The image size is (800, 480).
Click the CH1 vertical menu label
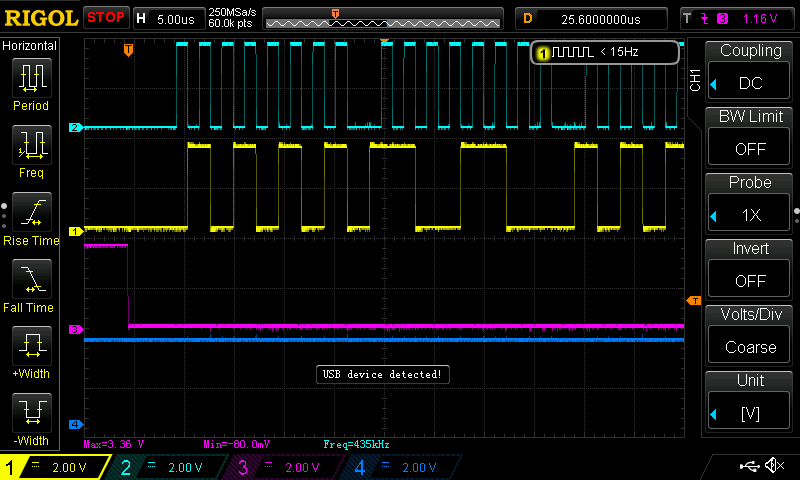[695, 80]
